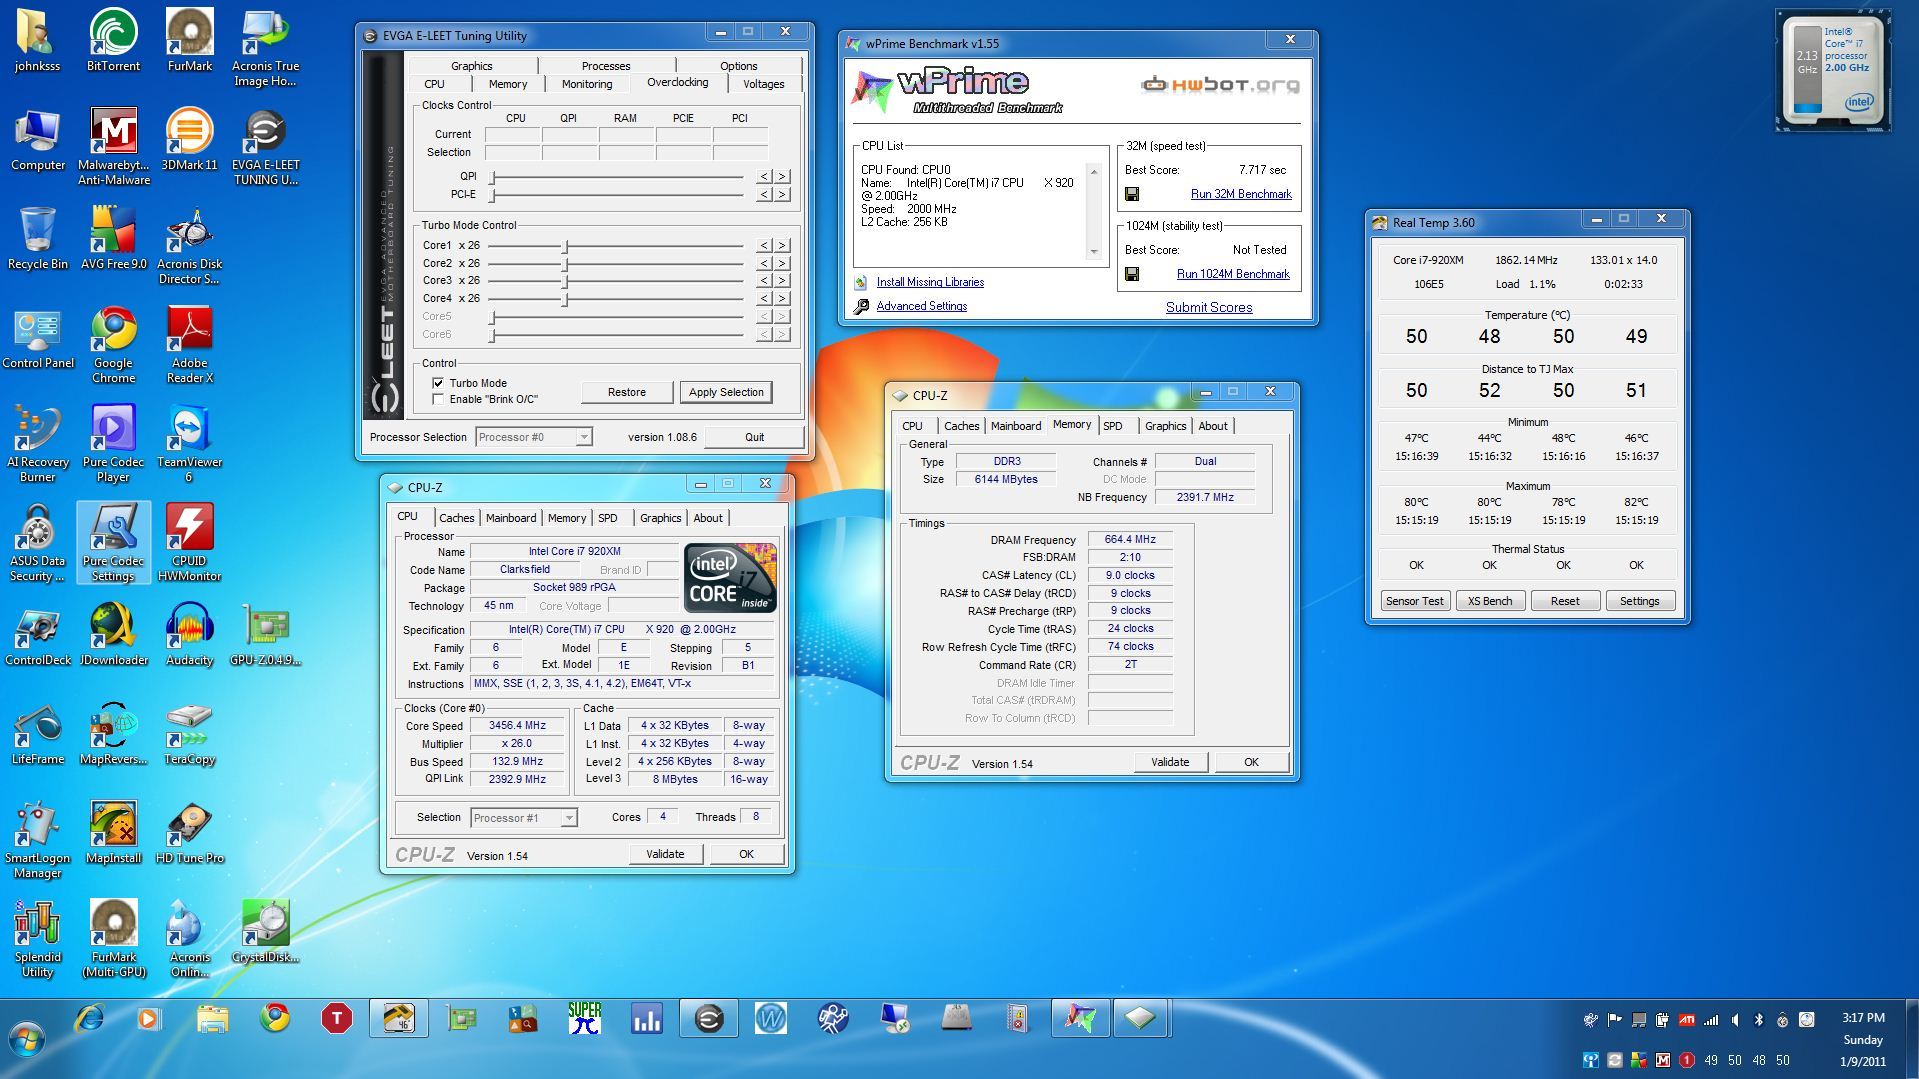Open the wPrime Advanced Settings link
This screenshot has width=1919, height=1079.
(921, 306)
